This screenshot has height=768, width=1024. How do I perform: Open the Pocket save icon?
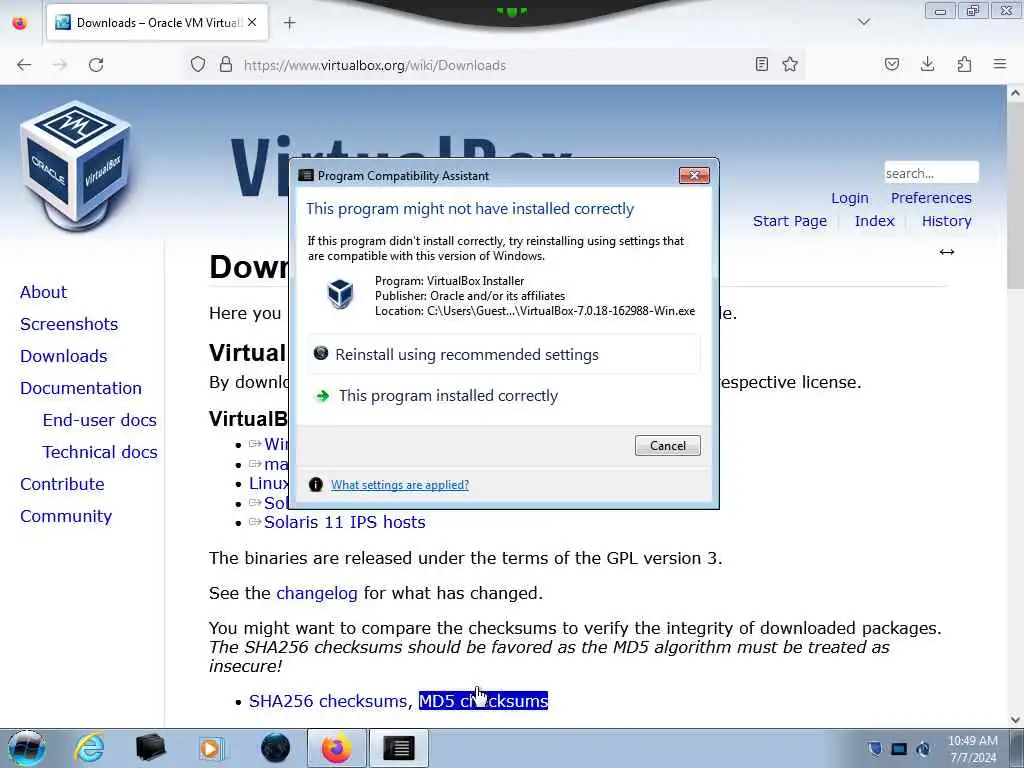point(892,64)
